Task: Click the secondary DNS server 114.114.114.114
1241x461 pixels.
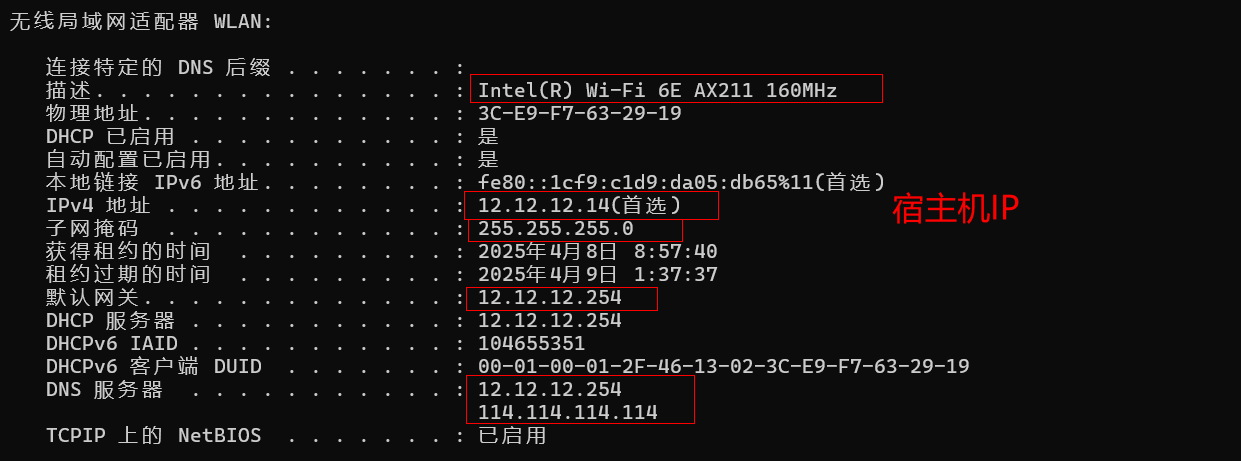Action: pyautogui.click(x=567, y=412)
